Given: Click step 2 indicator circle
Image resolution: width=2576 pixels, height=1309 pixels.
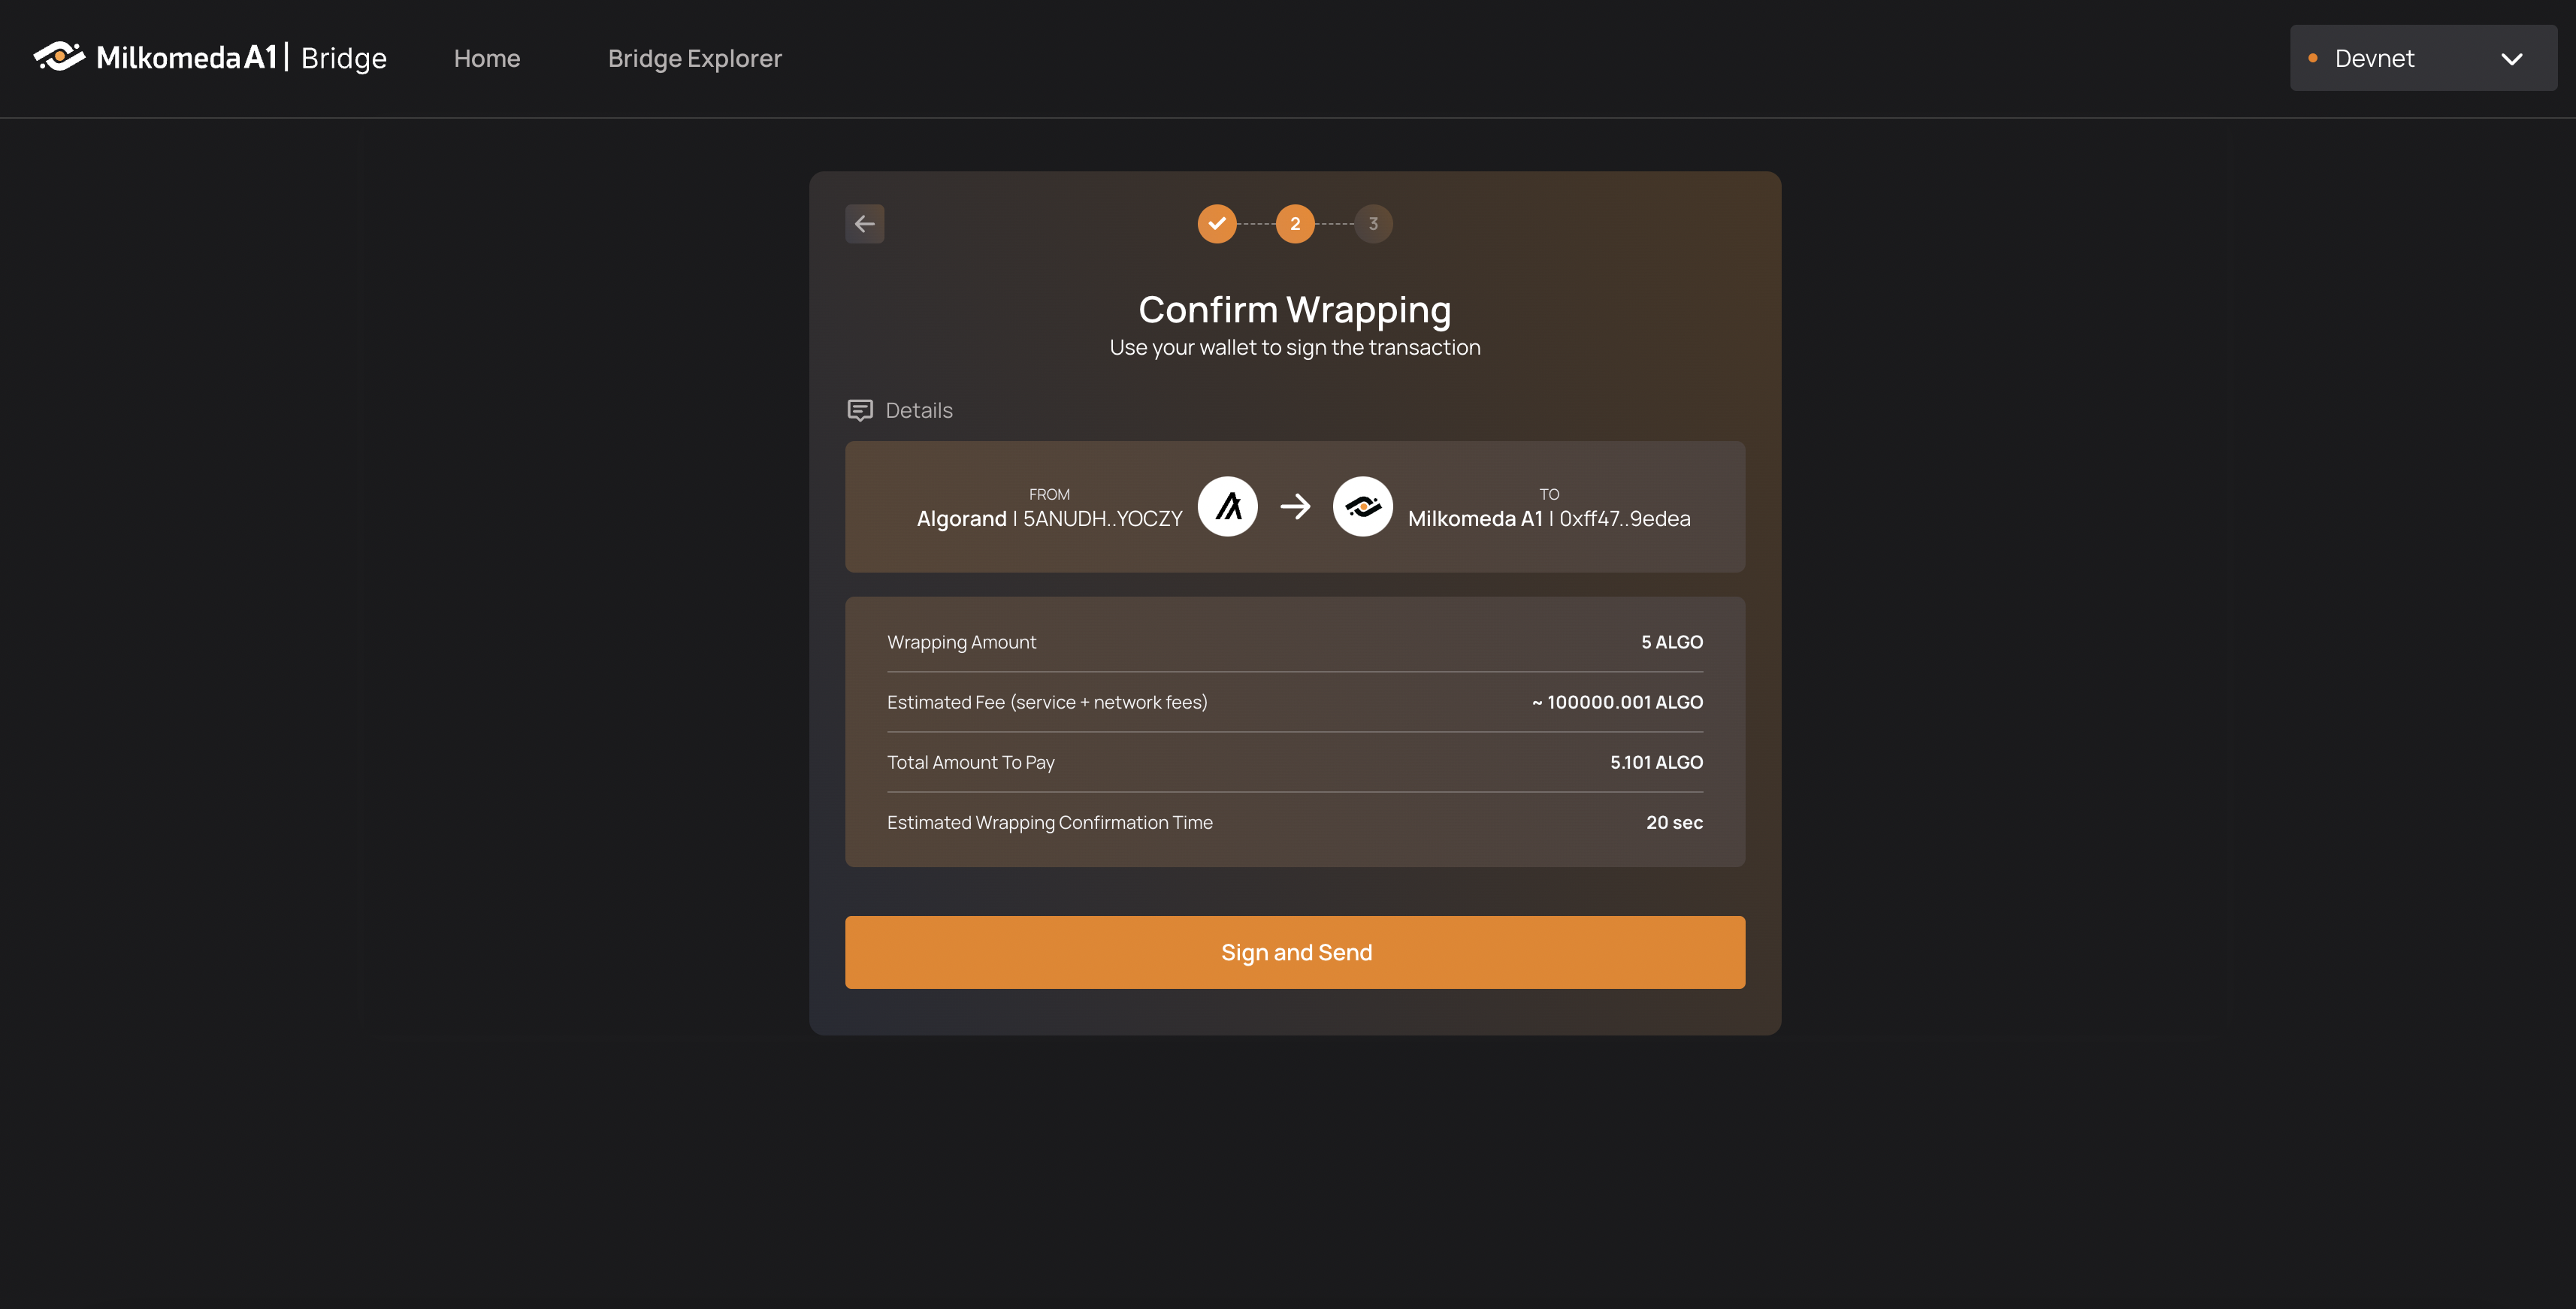Looking at the screenshot, I should tap(1295, 224).
